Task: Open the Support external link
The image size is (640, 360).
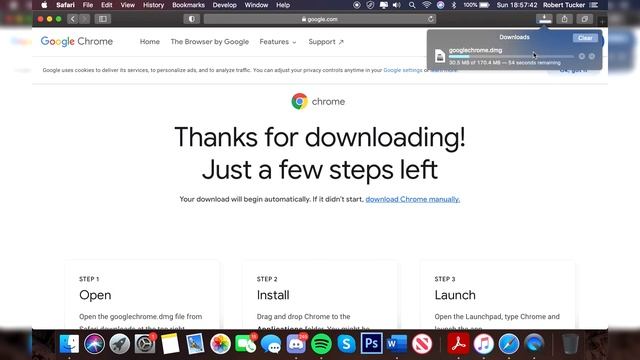Action: pyautogui.click(x=326, y=42)
